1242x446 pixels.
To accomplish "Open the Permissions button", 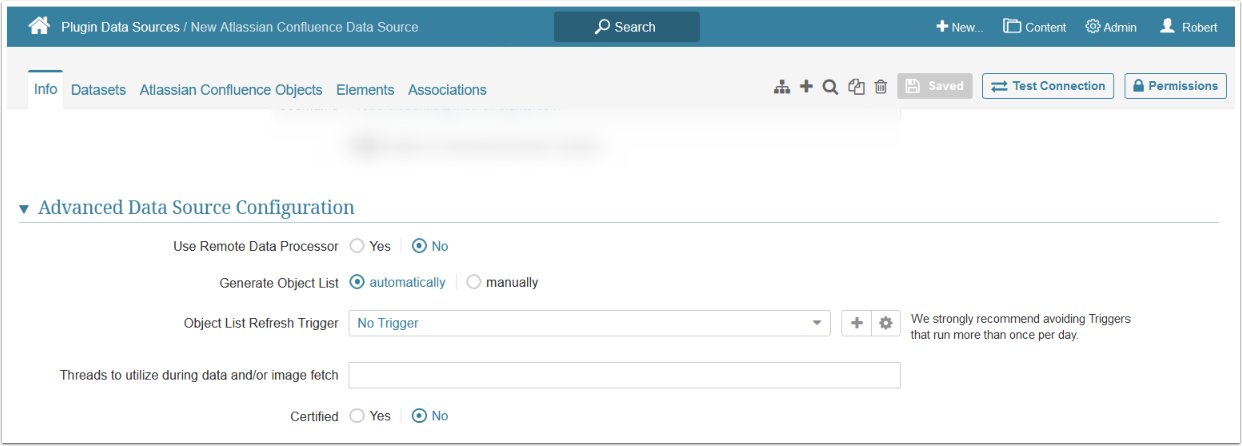I will tap(1175, 86).
